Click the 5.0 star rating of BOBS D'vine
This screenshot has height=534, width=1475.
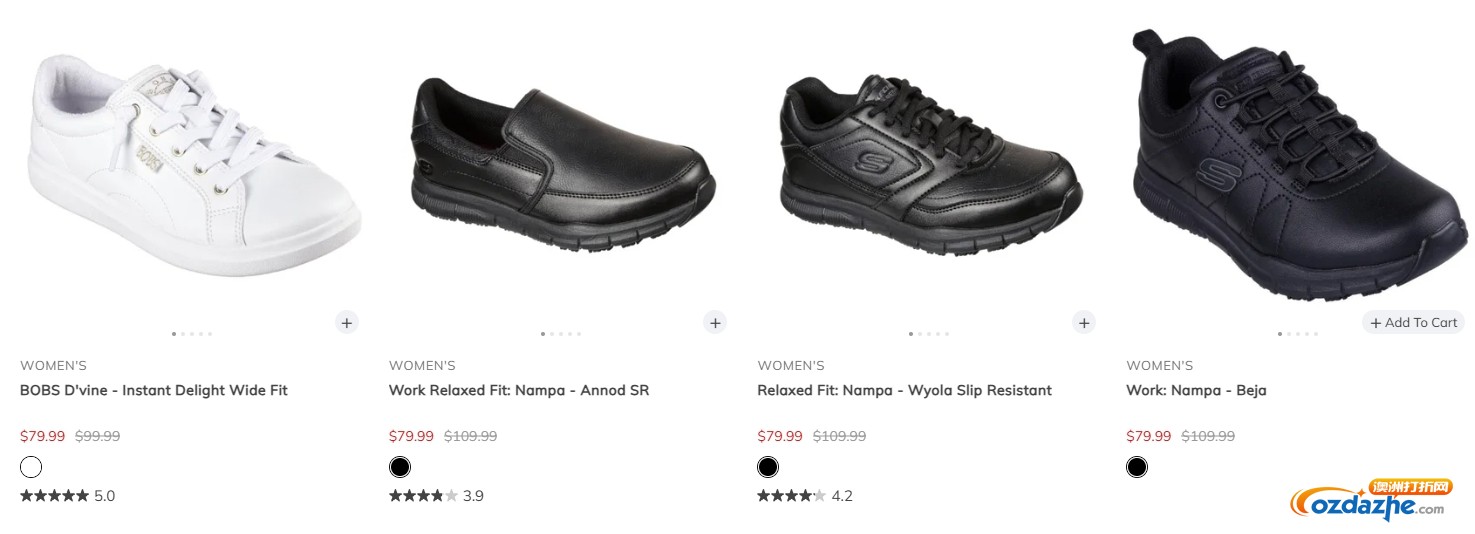tap(66, 496)
